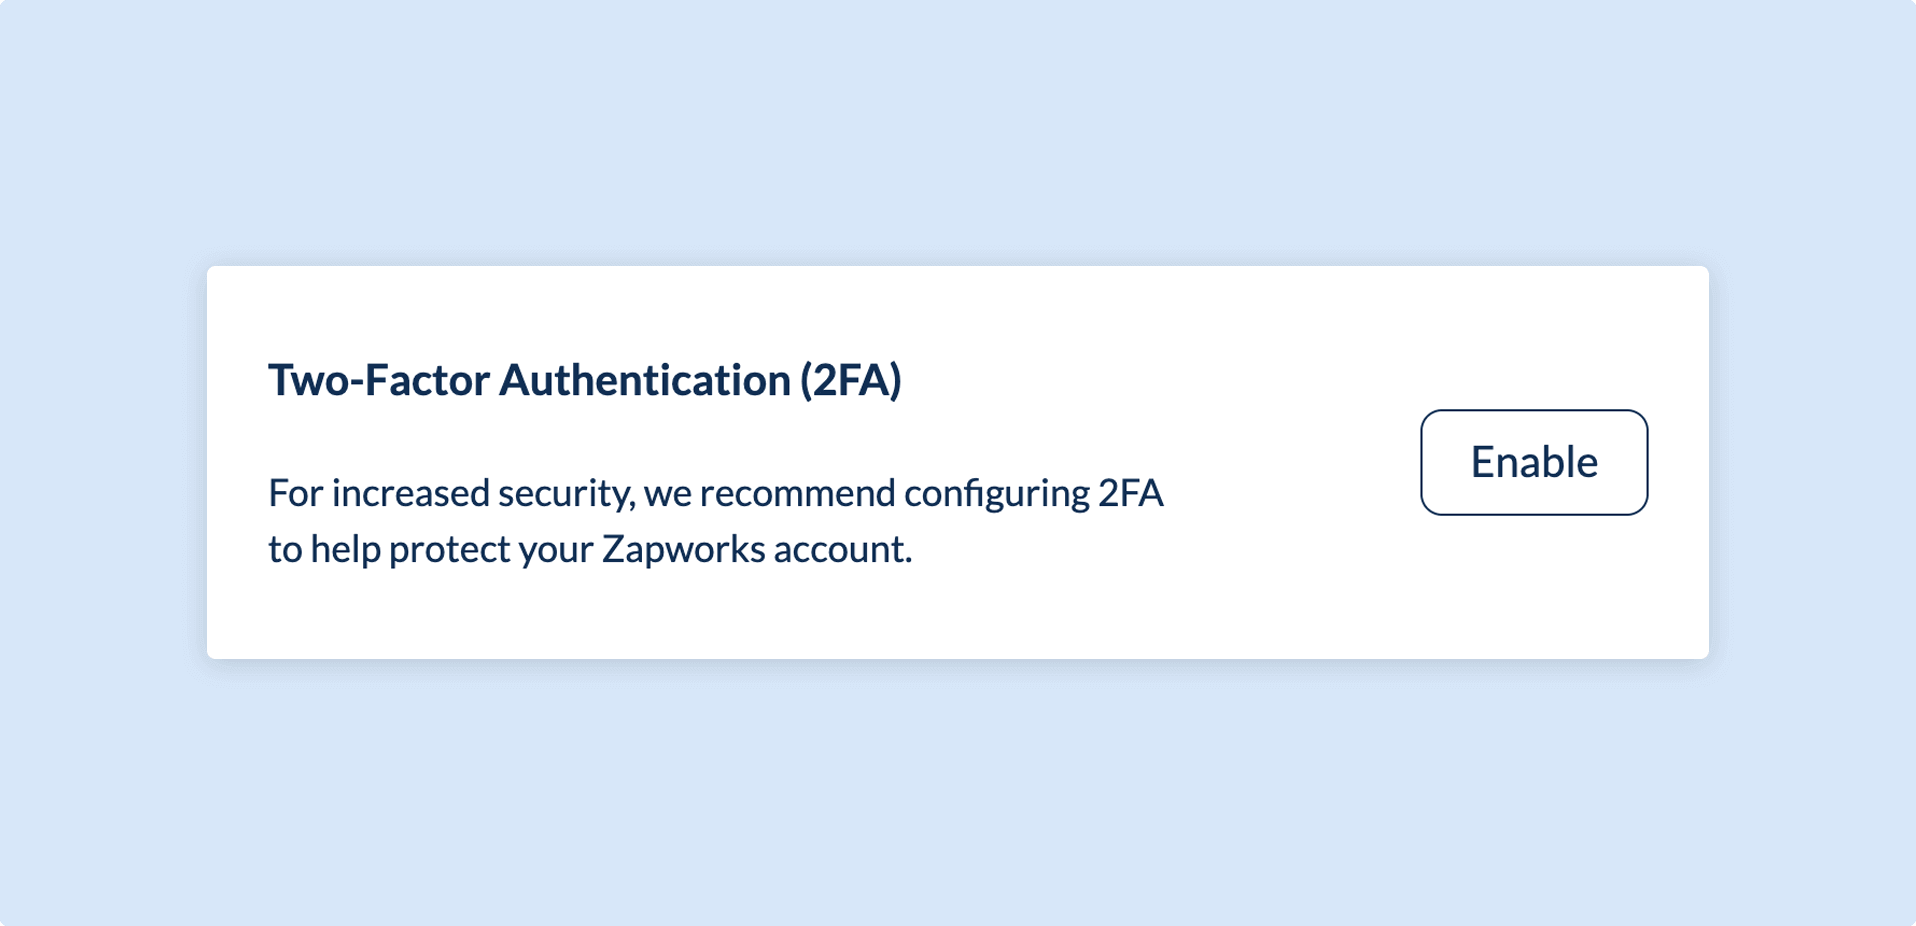Click the light blue background outside the card
This screenshot has width=1916, height=926.
click(958, 130)
